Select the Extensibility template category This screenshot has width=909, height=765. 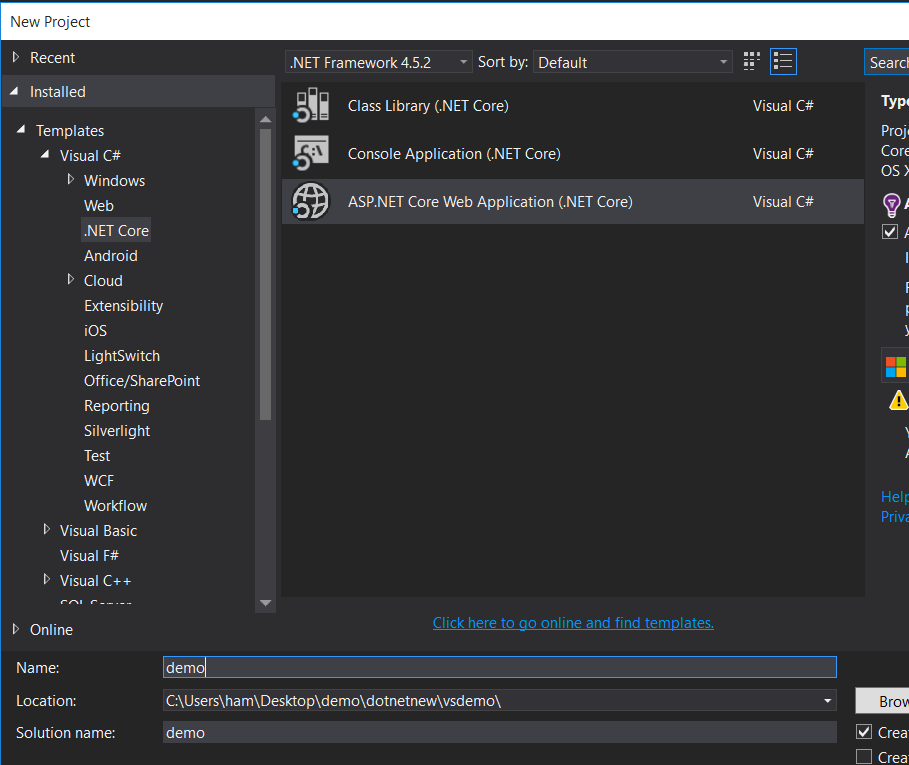(123, 305)
